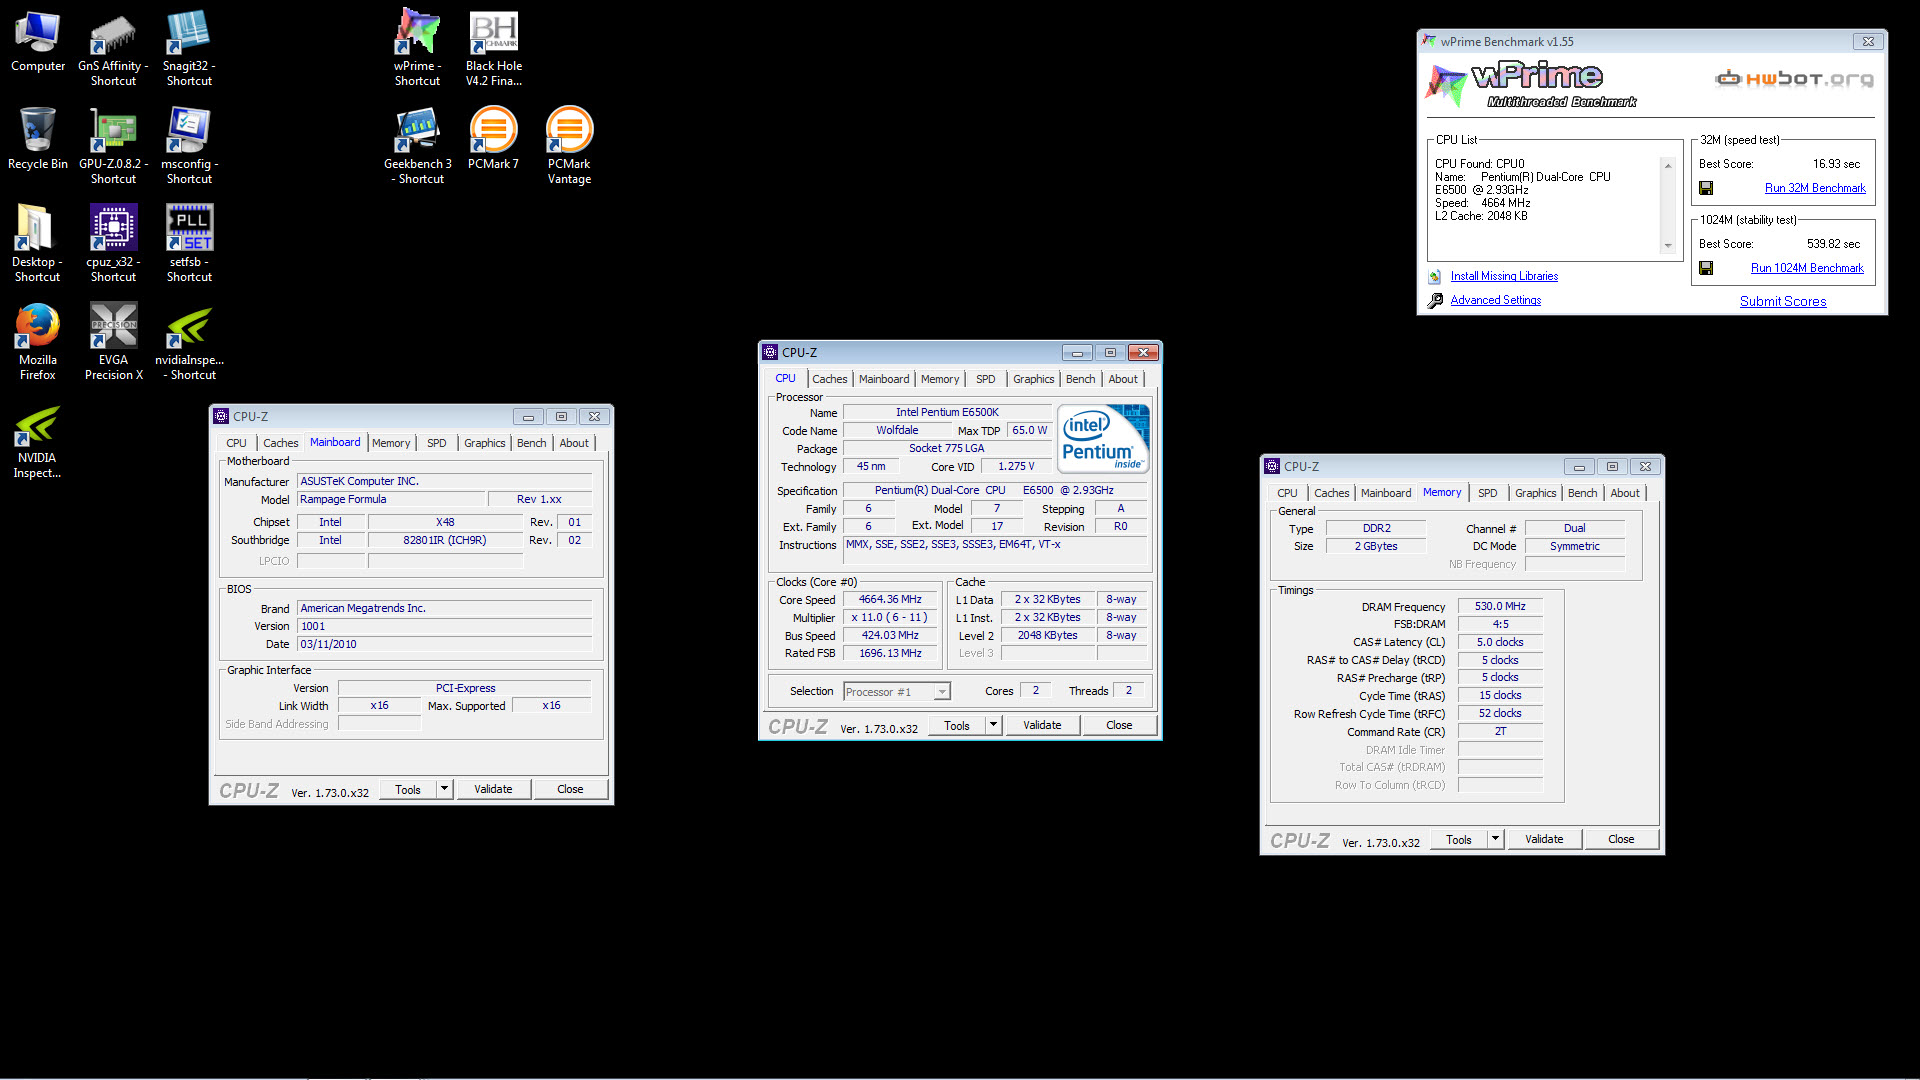Click the FSB:DRAM 4:5 ratio value
The width and height of the screenshot is (1920, 1080).
(1500, 624)
